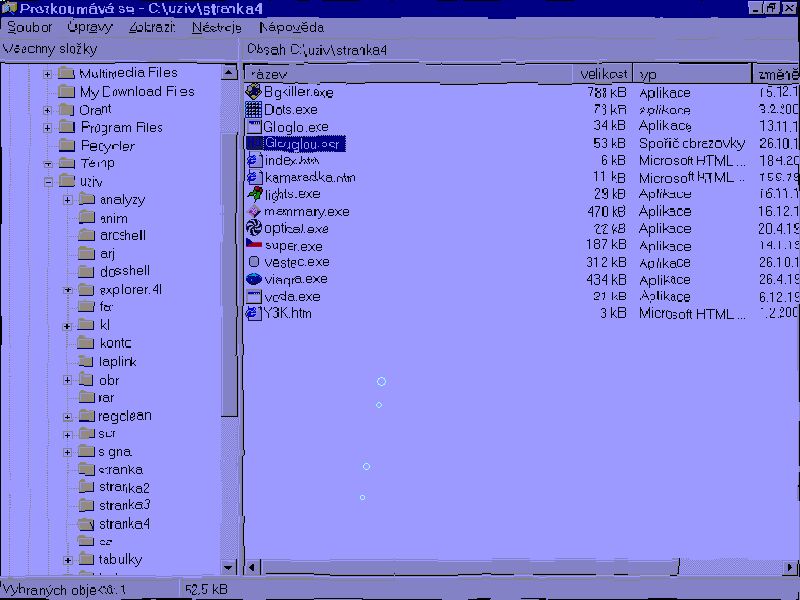Open the Nástroje menu

pos(216,28)
